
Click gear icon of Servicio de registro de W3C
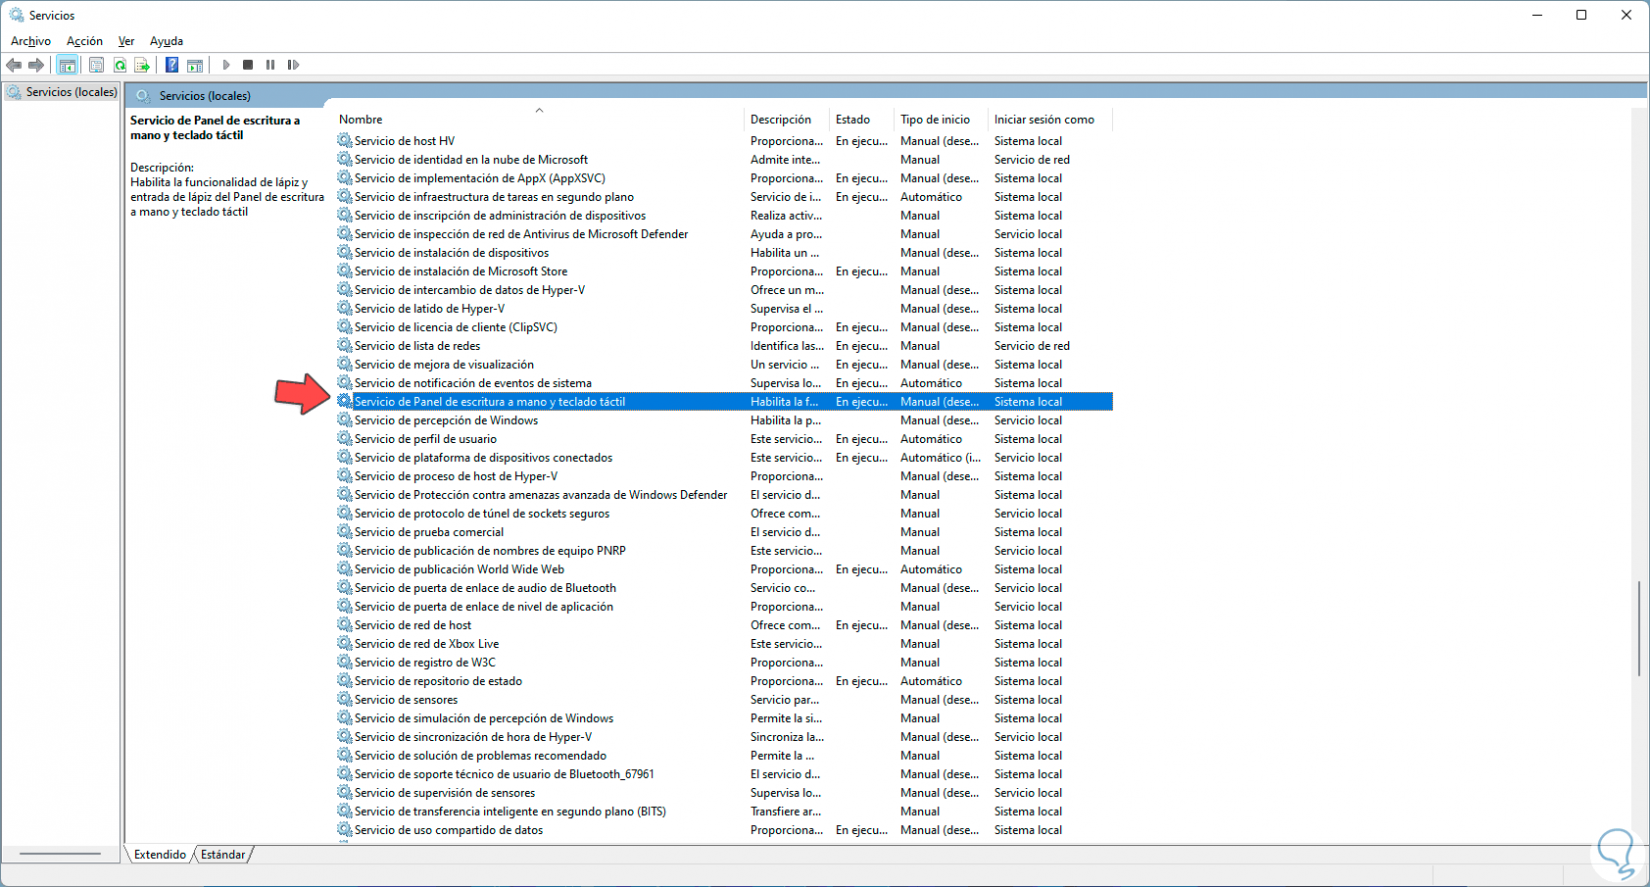(x=345, y=662)
